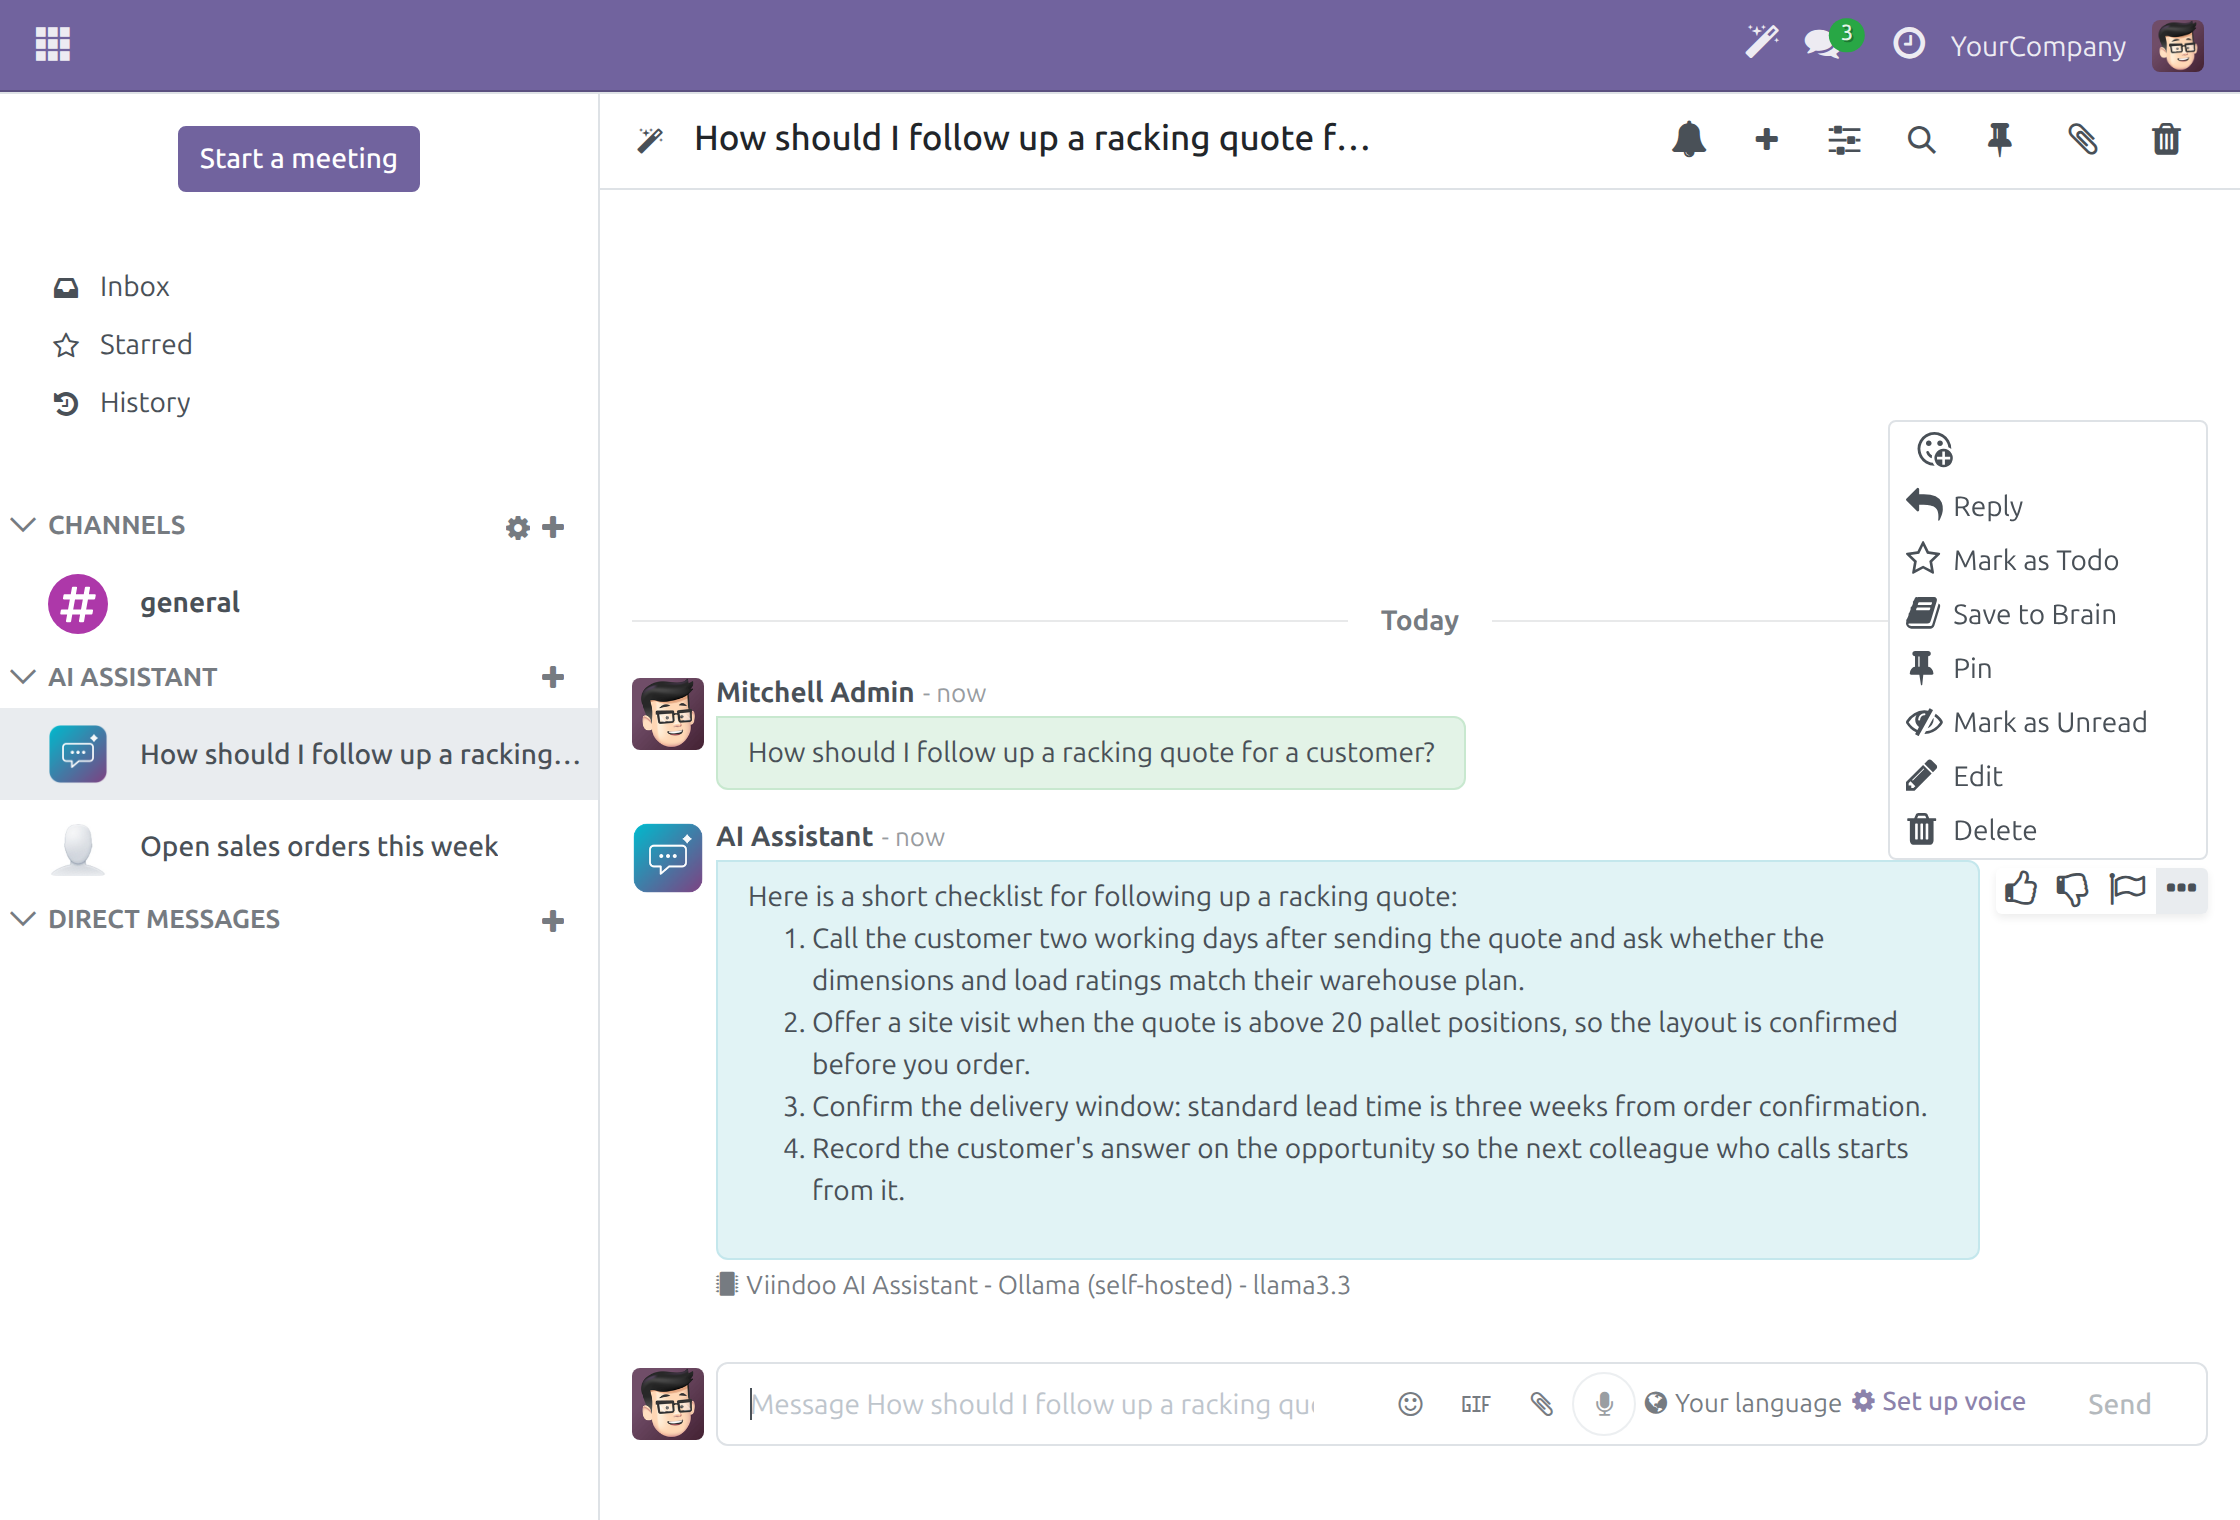Choose Mark as Unread menu entry
The image size is (2240, 1520).
[x=2047, y=722]
